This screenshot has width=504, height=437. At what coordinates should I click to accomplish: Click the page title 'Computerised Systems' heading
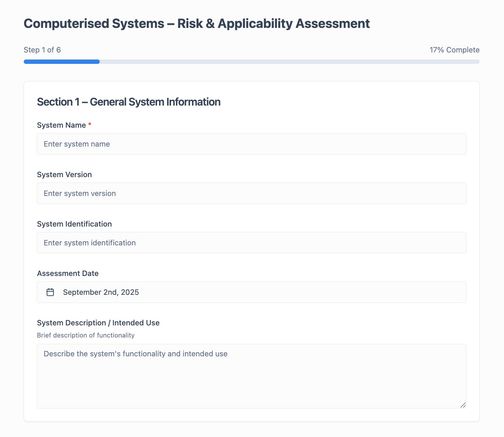197,24
